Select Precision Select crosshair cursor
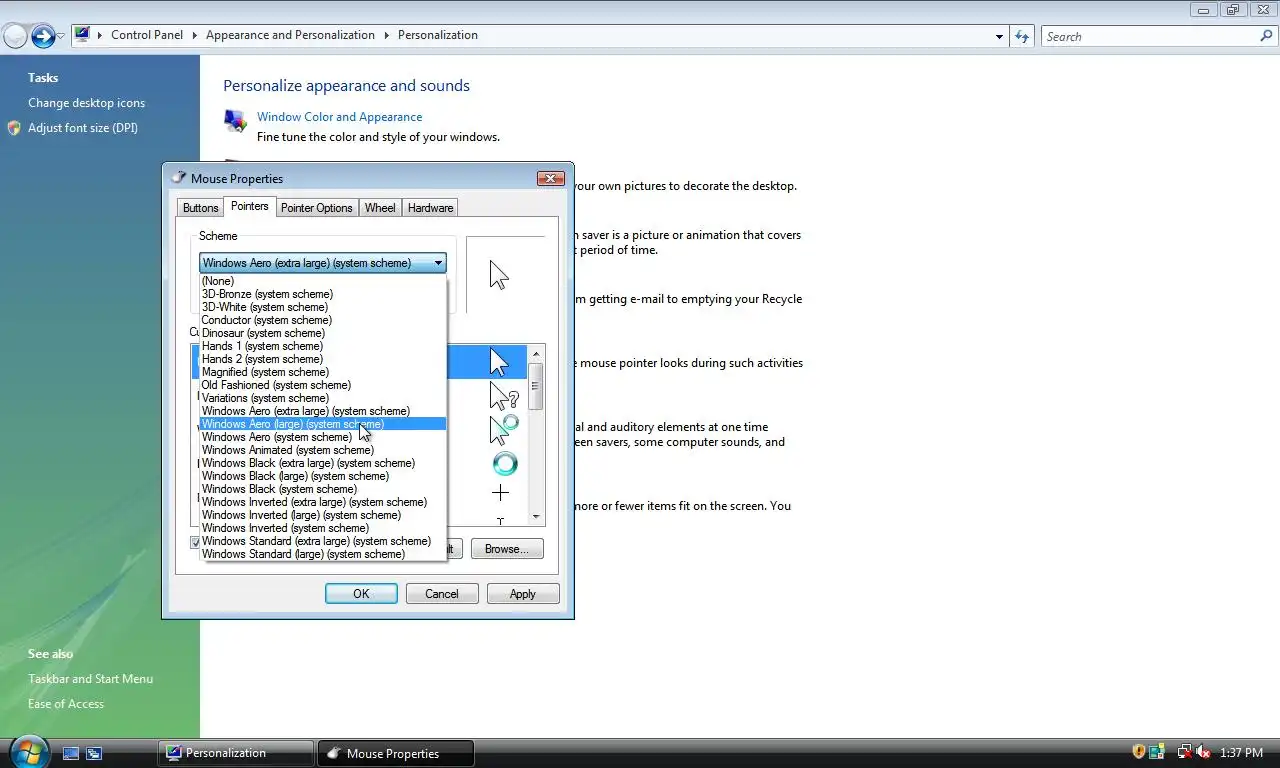The height and width of the screenshot is (768, 1280). 500,493
